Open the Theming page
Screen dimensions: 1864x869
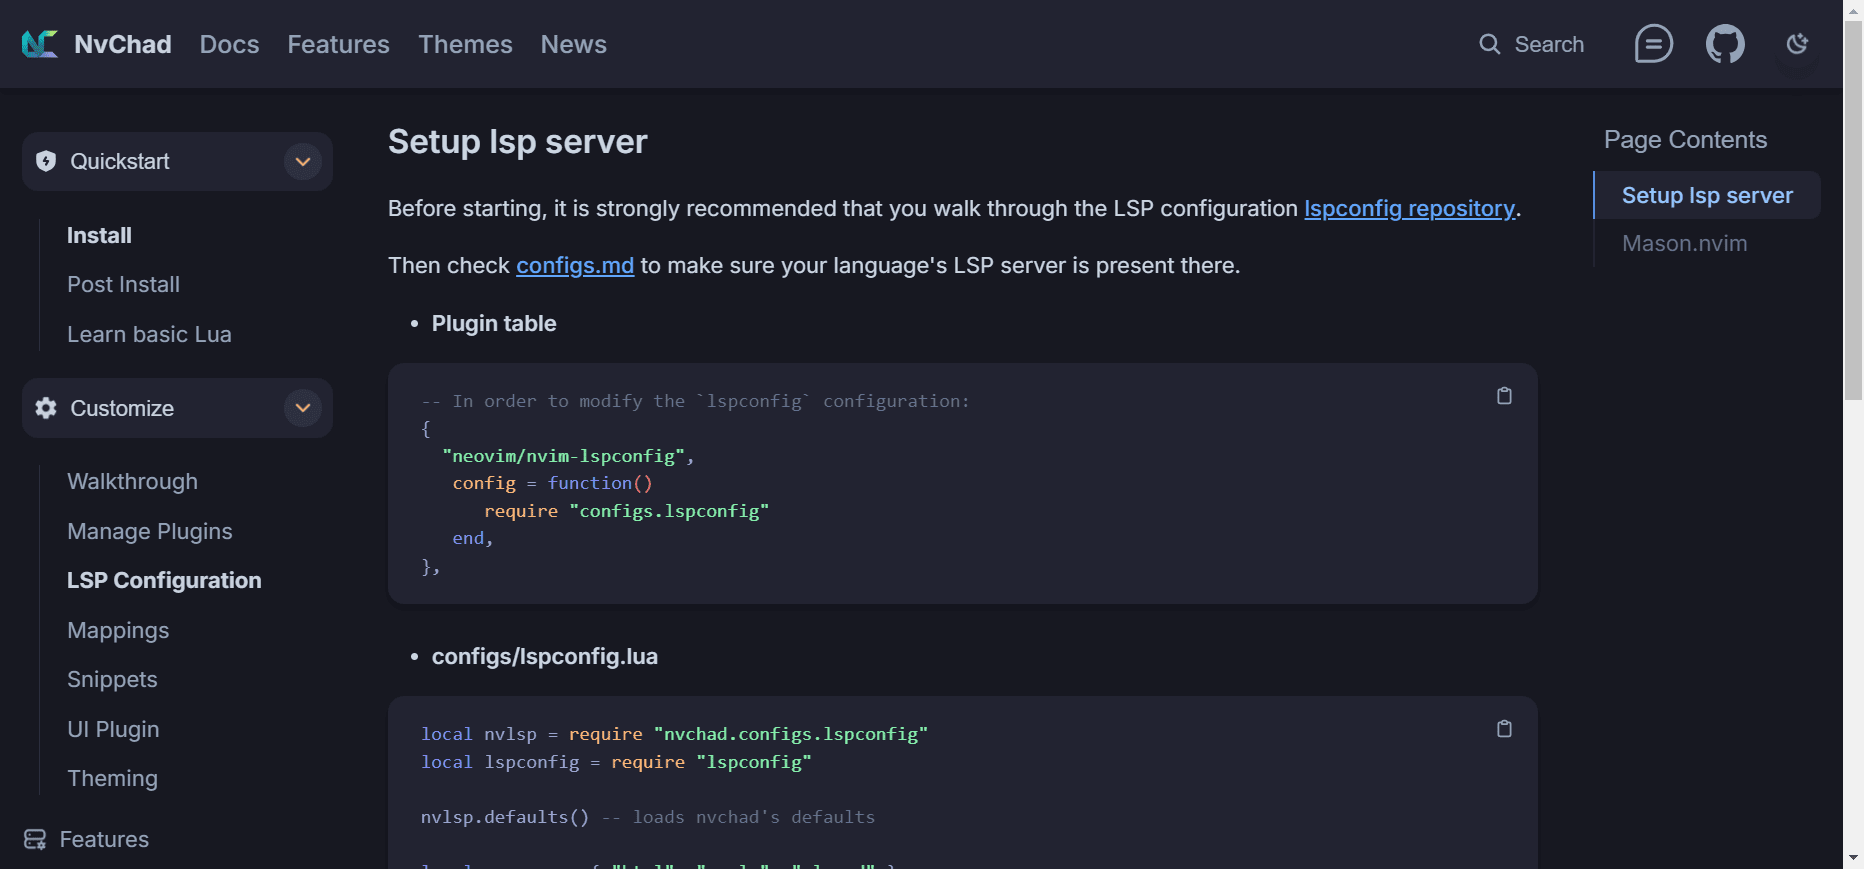(x=112, y=778)
